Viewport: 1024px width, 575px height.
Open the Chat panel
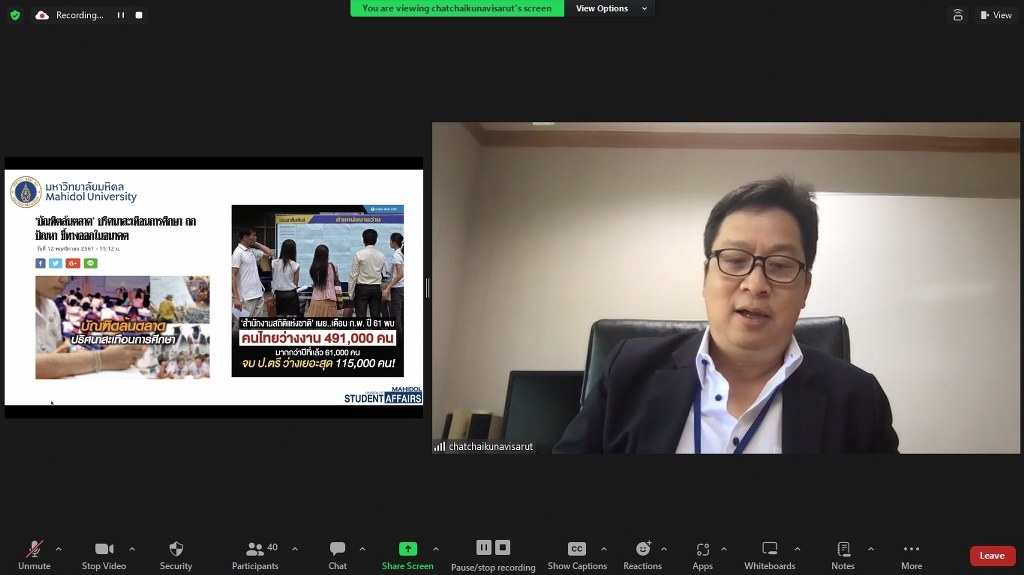[x=337, y=555]
